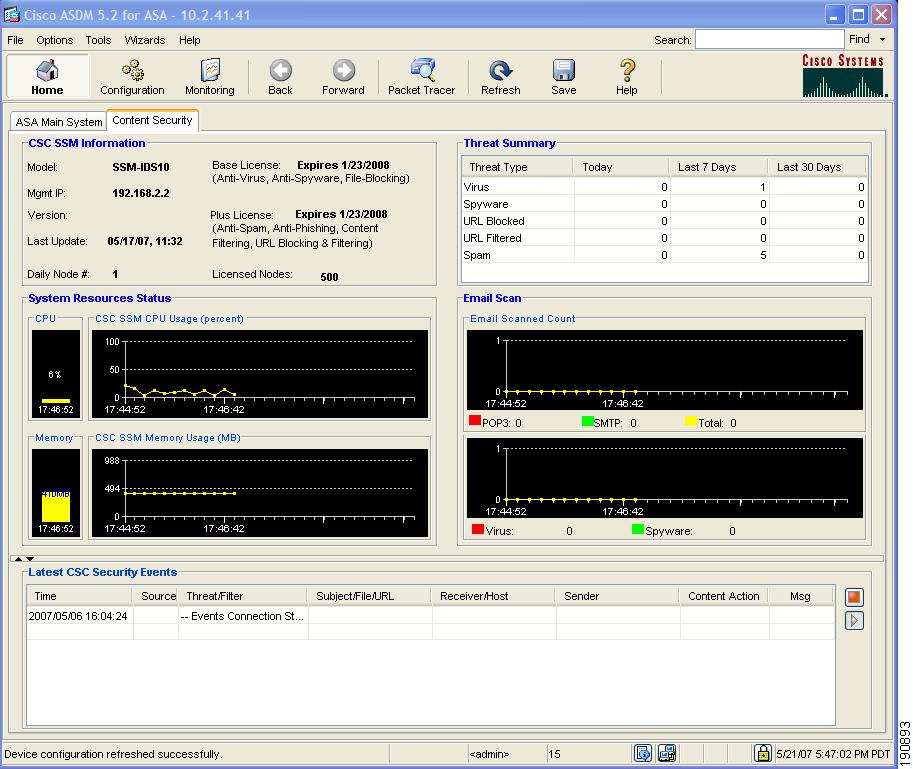Image resolution: width=913 pixels, height=769 pixels.
Task: Click the CPU percentage gauge
Action: click(x=56, y=374)
